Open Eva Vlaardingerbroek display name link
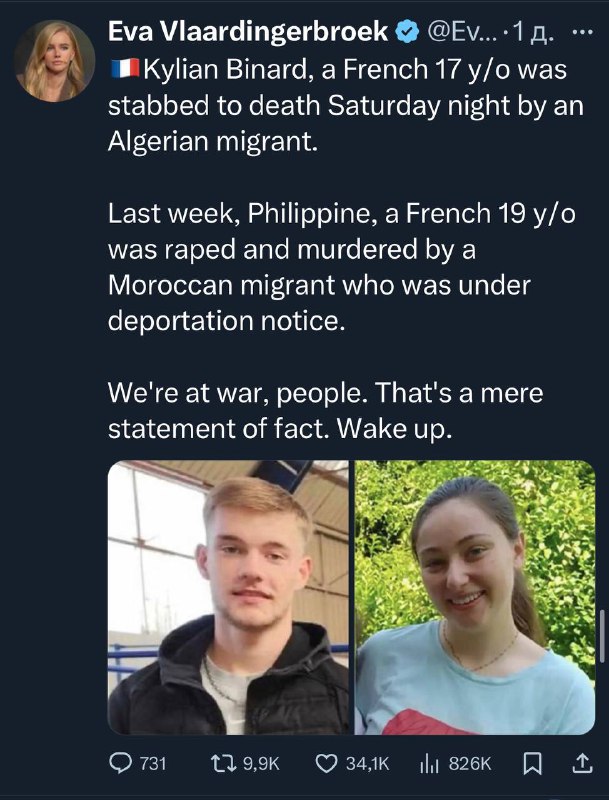 pos(248,32)
